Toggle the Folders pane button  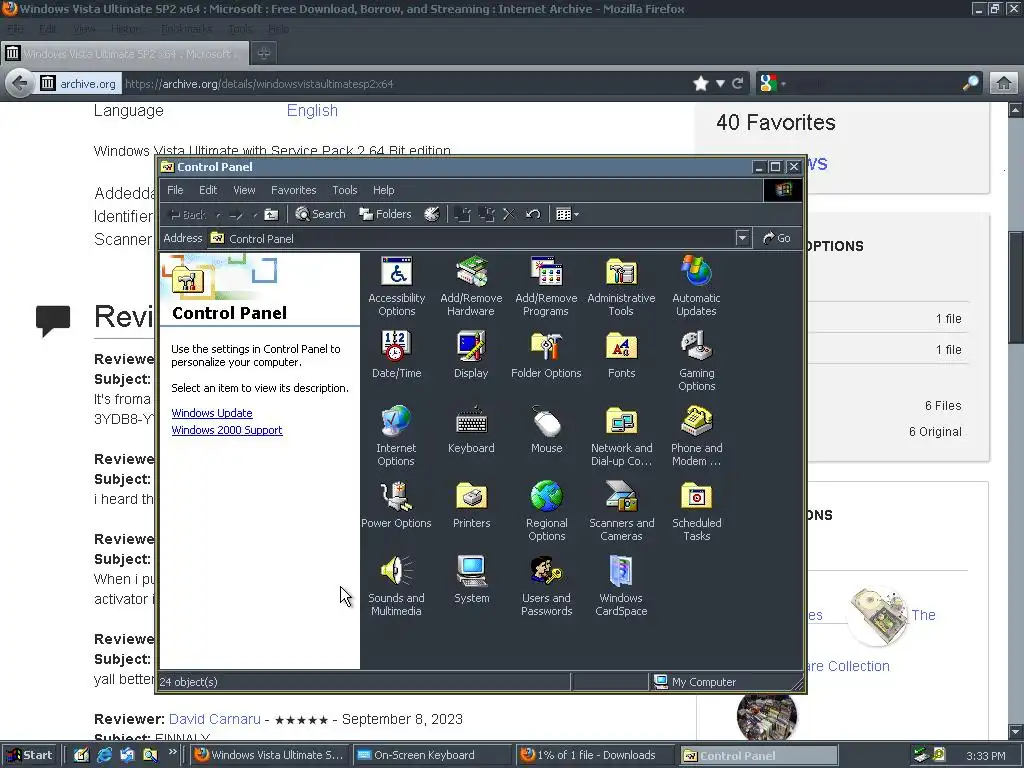pos(385,214)
